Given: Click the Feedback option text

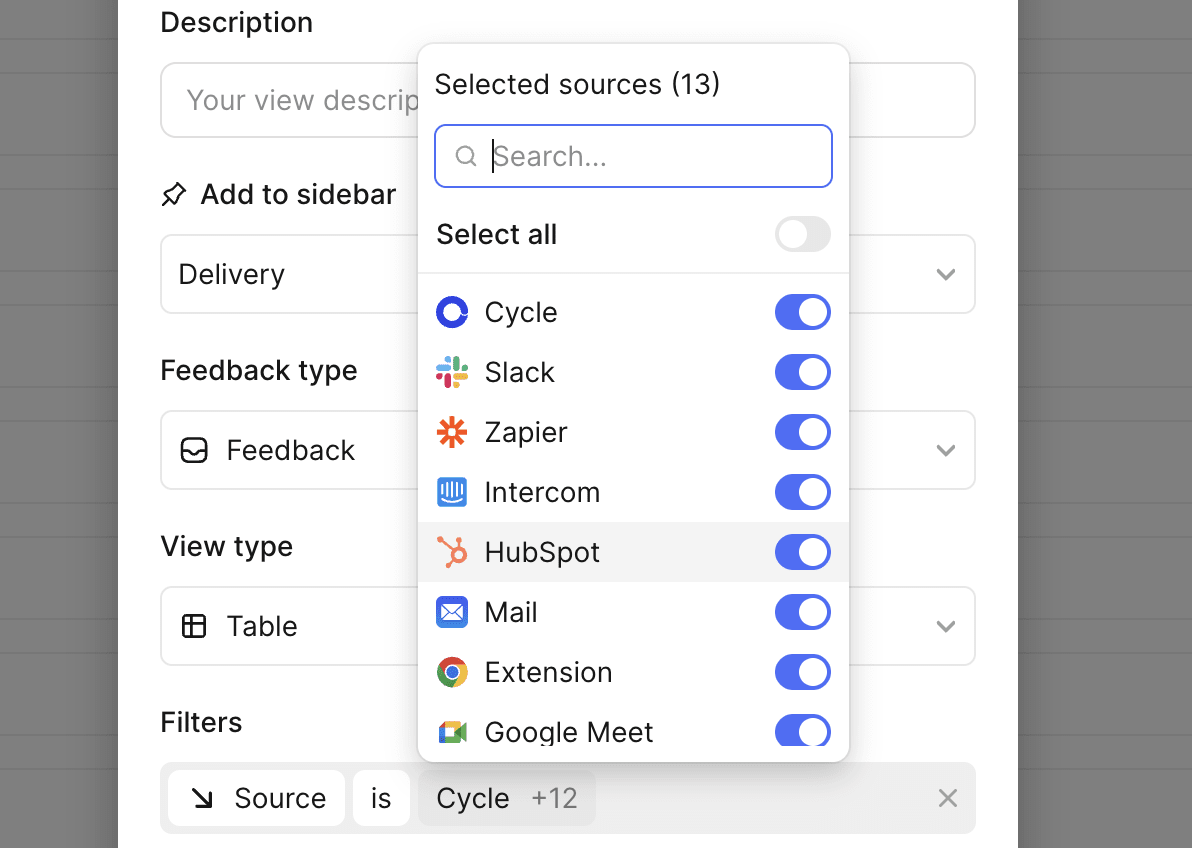Looking at the screenshot, I should tap(290, 450).
